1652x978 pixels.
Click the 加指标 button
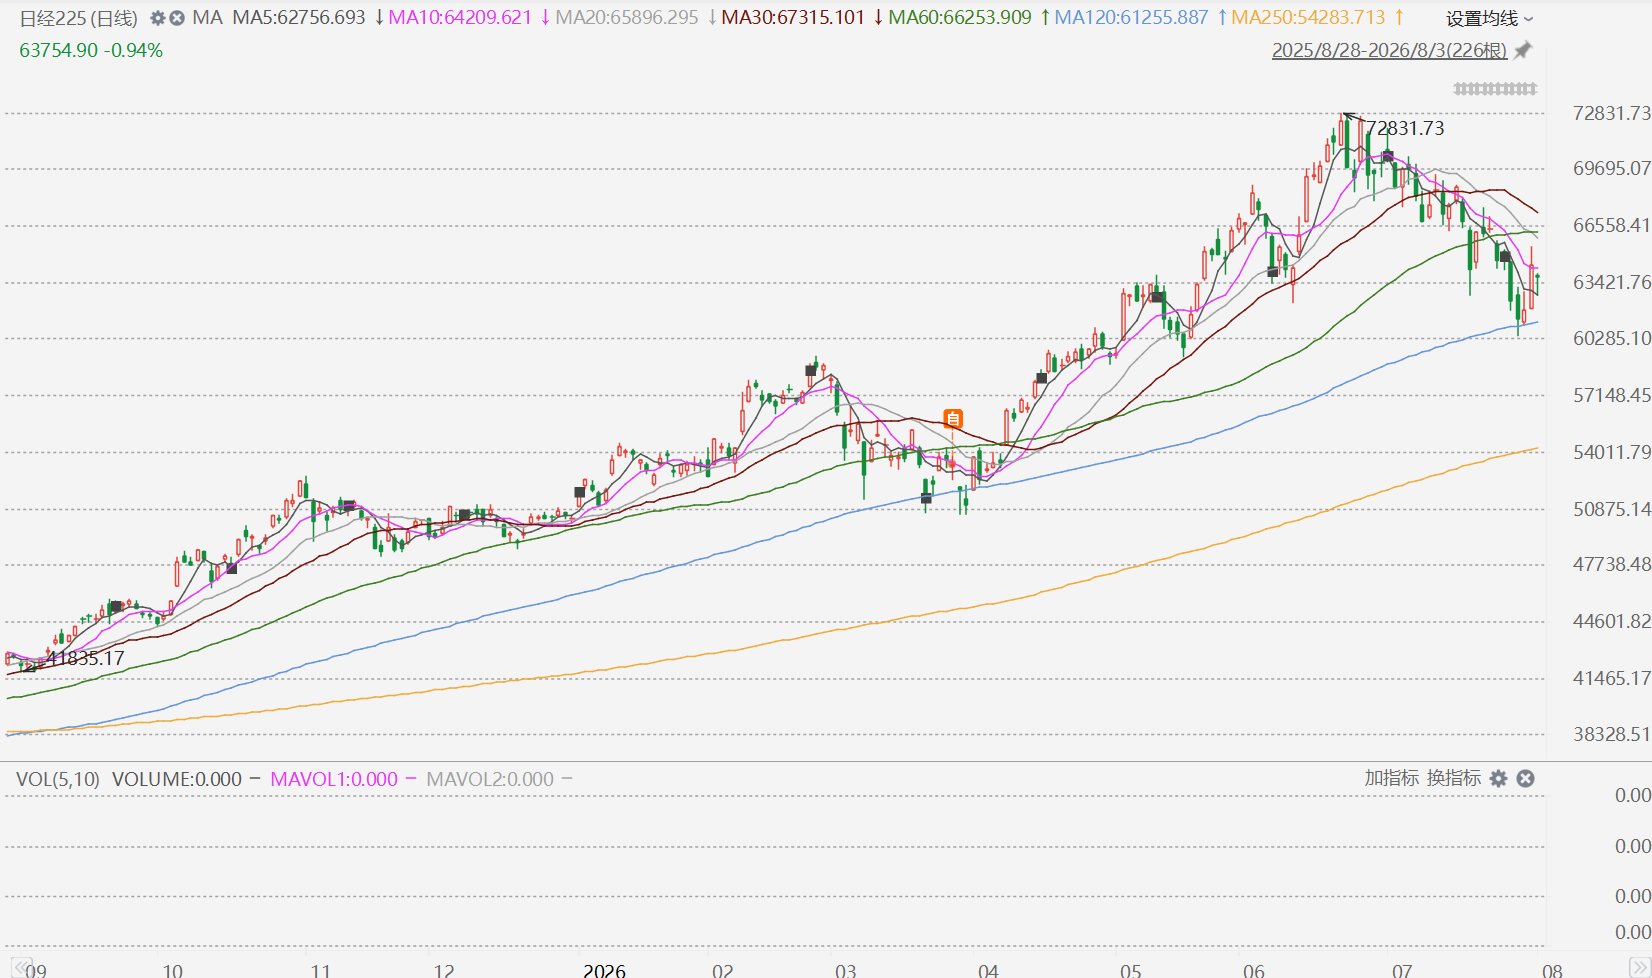1392,778
